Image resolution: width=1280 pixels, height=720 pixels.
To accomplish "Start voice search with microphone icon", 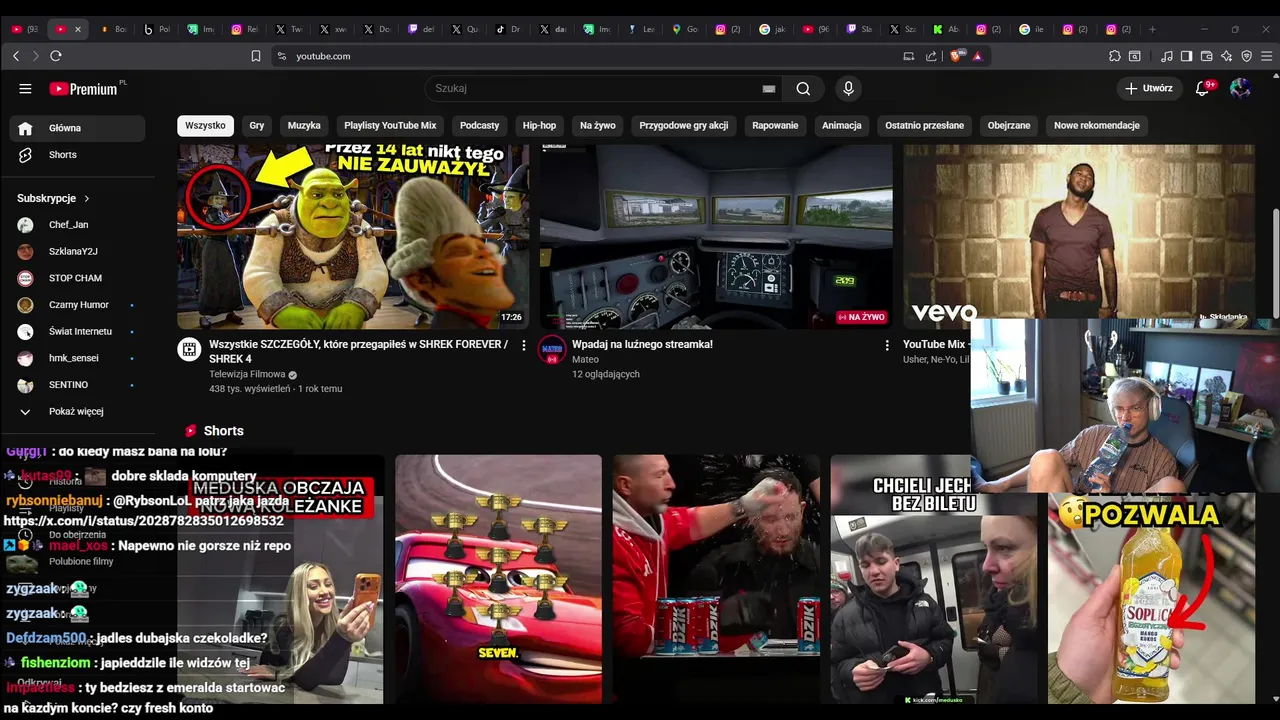I will pos(848,88).
